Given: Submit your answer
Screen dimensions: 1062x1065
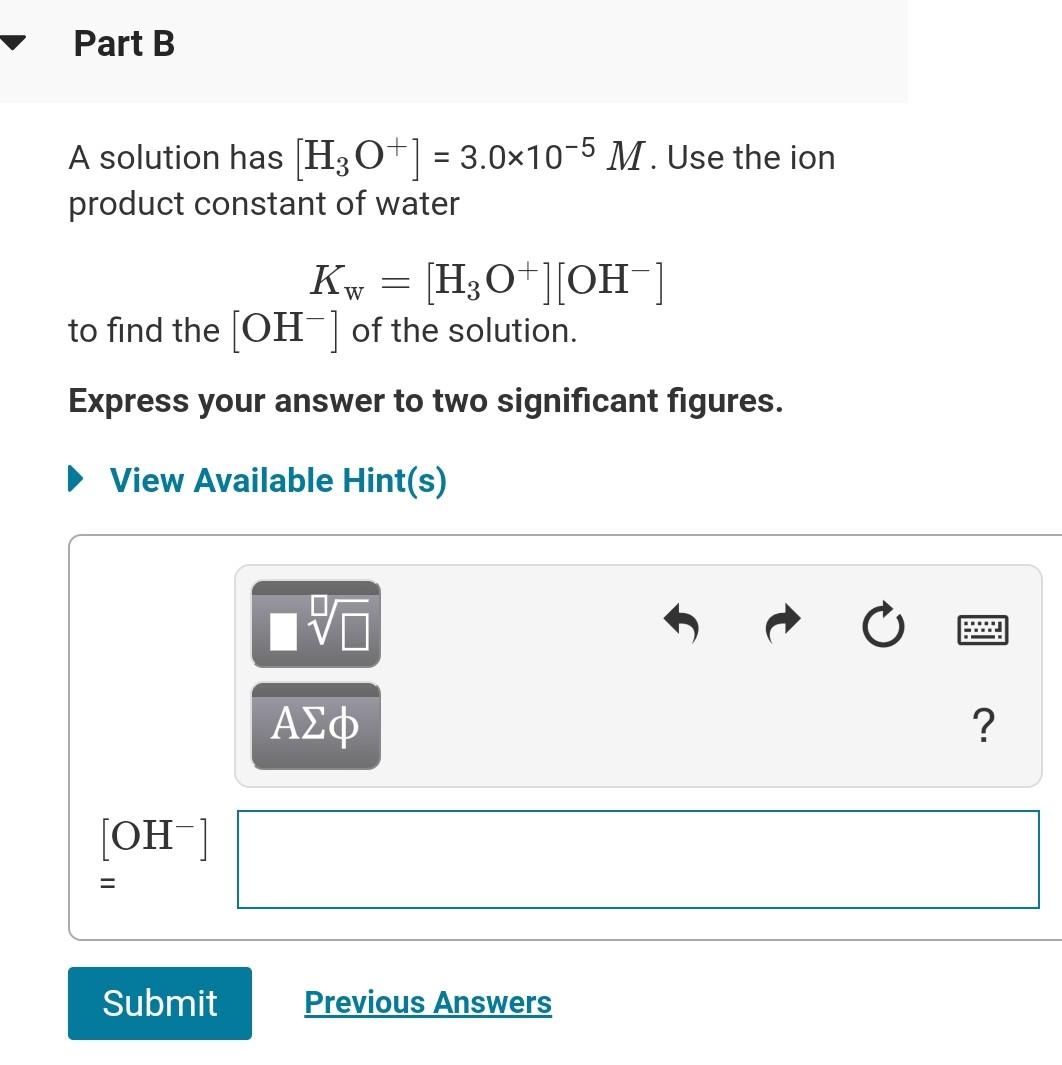Looking at the screenshot, I should click(x=159, y=1002).
